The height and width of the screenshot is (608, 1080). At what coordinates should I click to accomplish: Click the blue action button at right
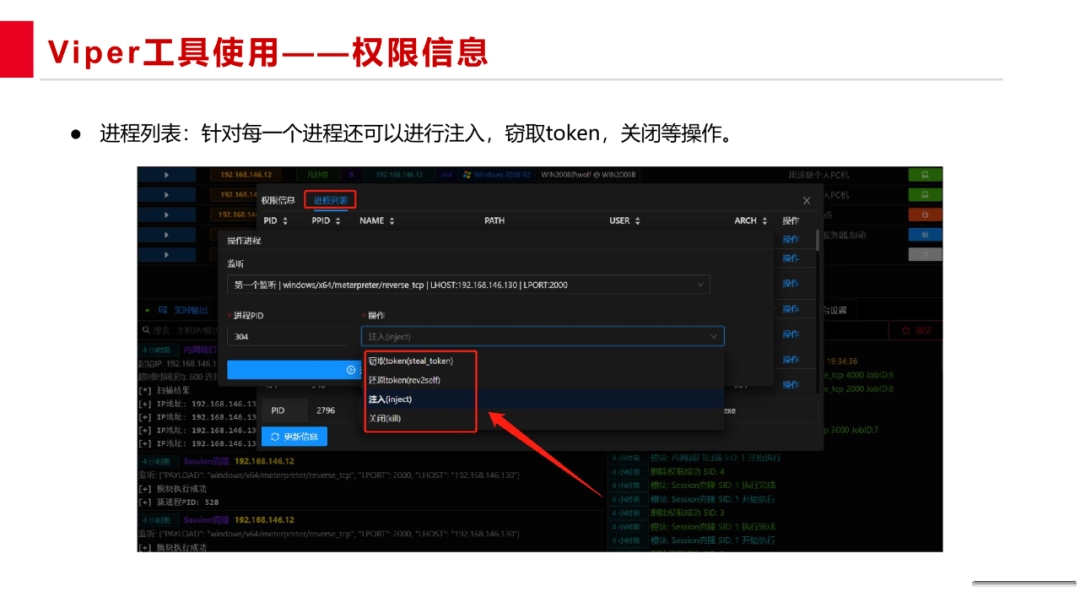pyautogui.click(x=924, y=235)
